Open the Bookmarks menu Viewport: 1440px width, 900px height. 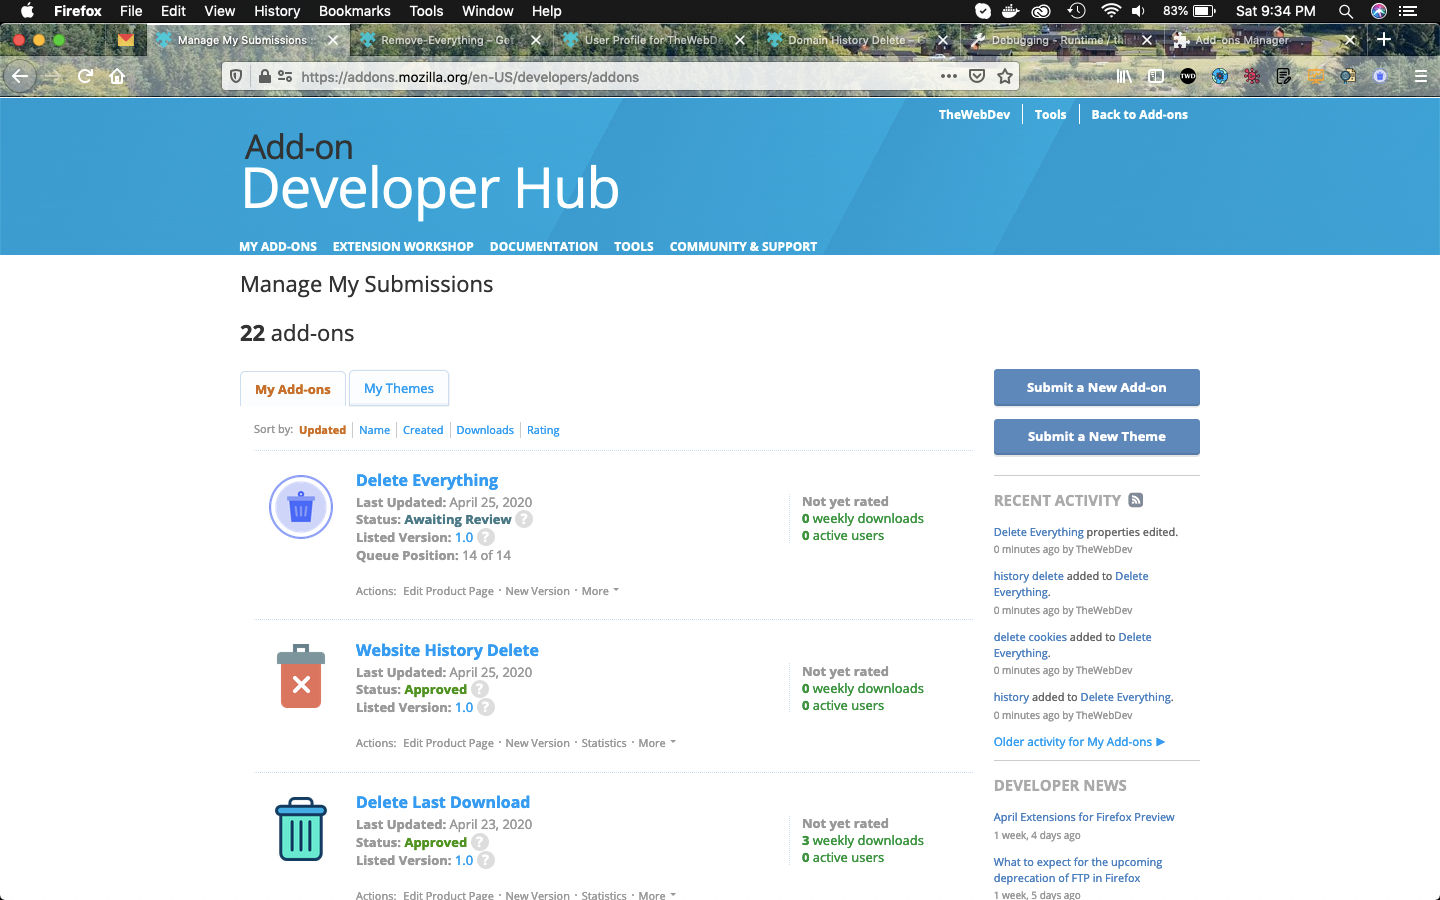click(x=354, y=11)
